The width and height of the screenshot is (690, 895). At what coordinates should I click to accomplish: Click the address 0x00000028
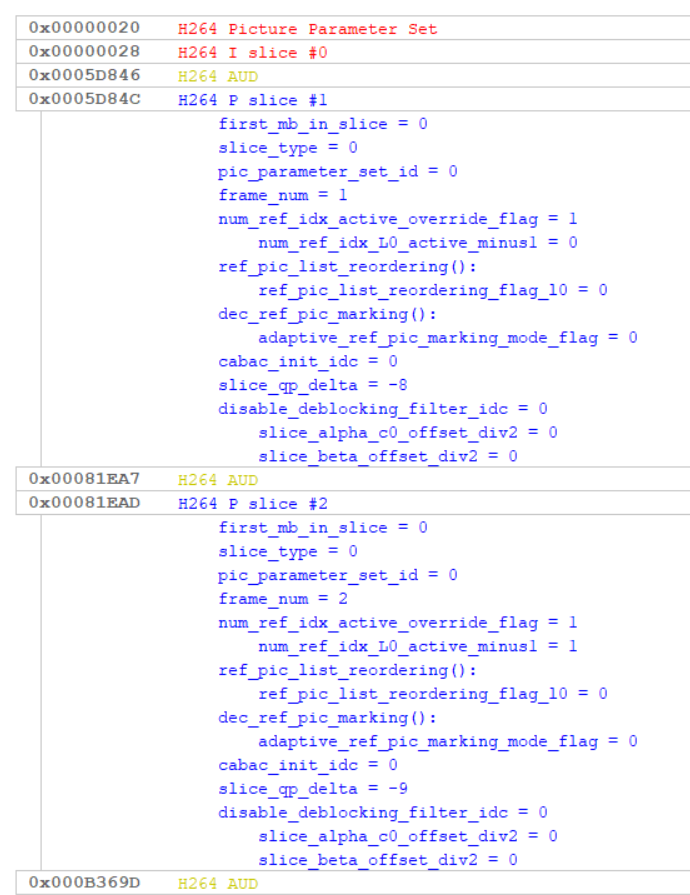click(x=84, y=51)
